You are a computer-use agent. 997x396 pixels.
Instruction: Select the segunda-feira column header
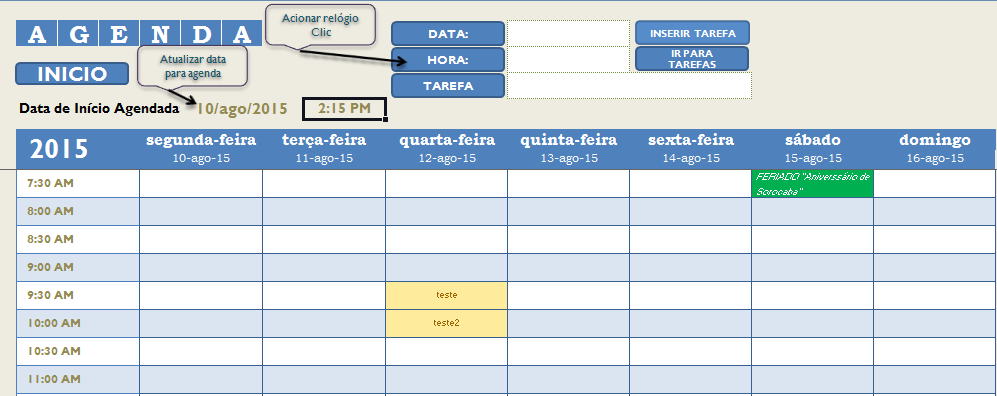tap(201, 149)
